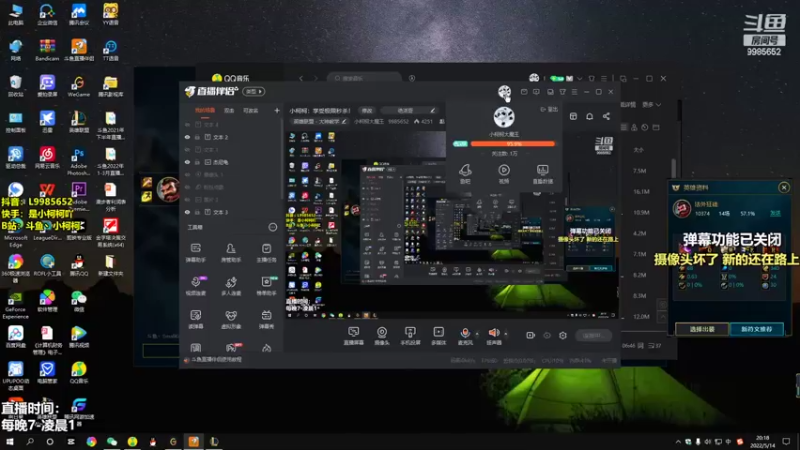The height and width of the screenshot is (450, 800).
Task: Click the QQ音乐 song list scrollbar
Action: [674, 168]
